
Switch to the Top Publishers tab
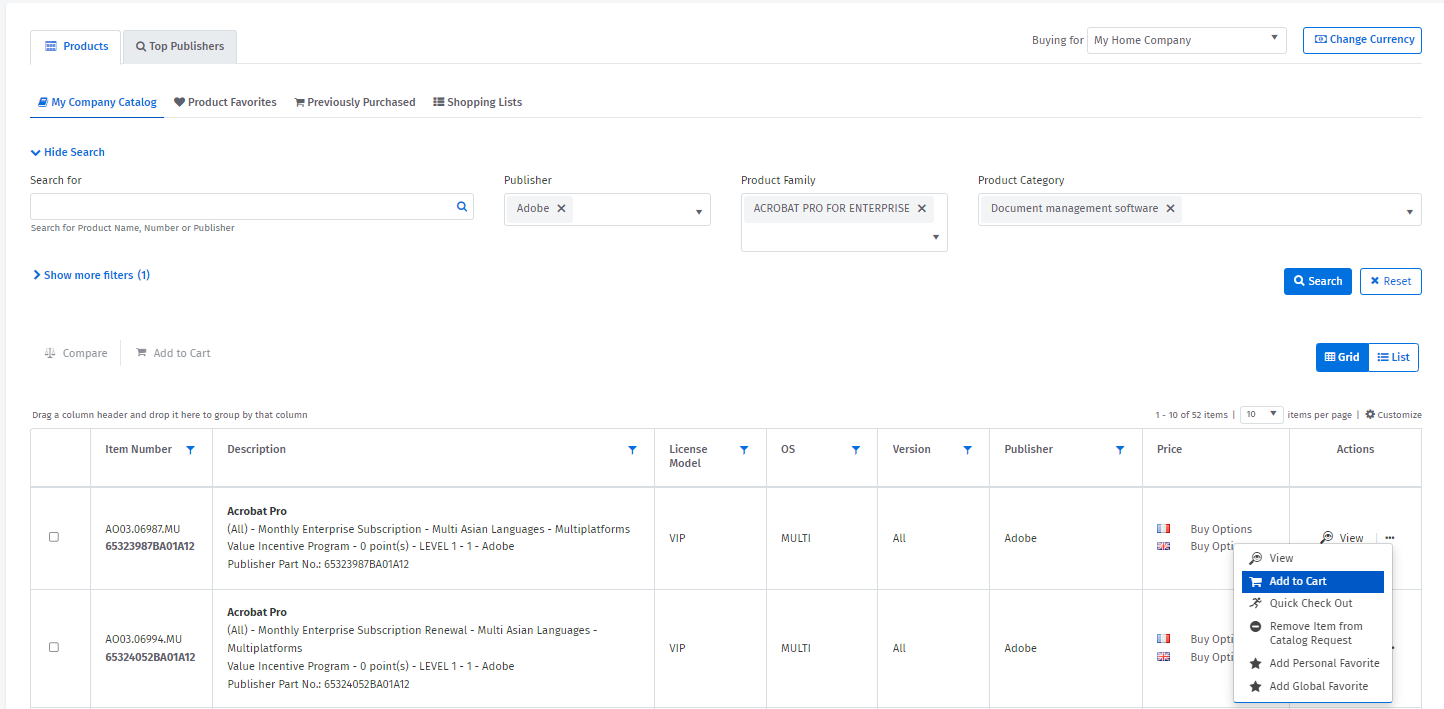click(x=180, y=47)
